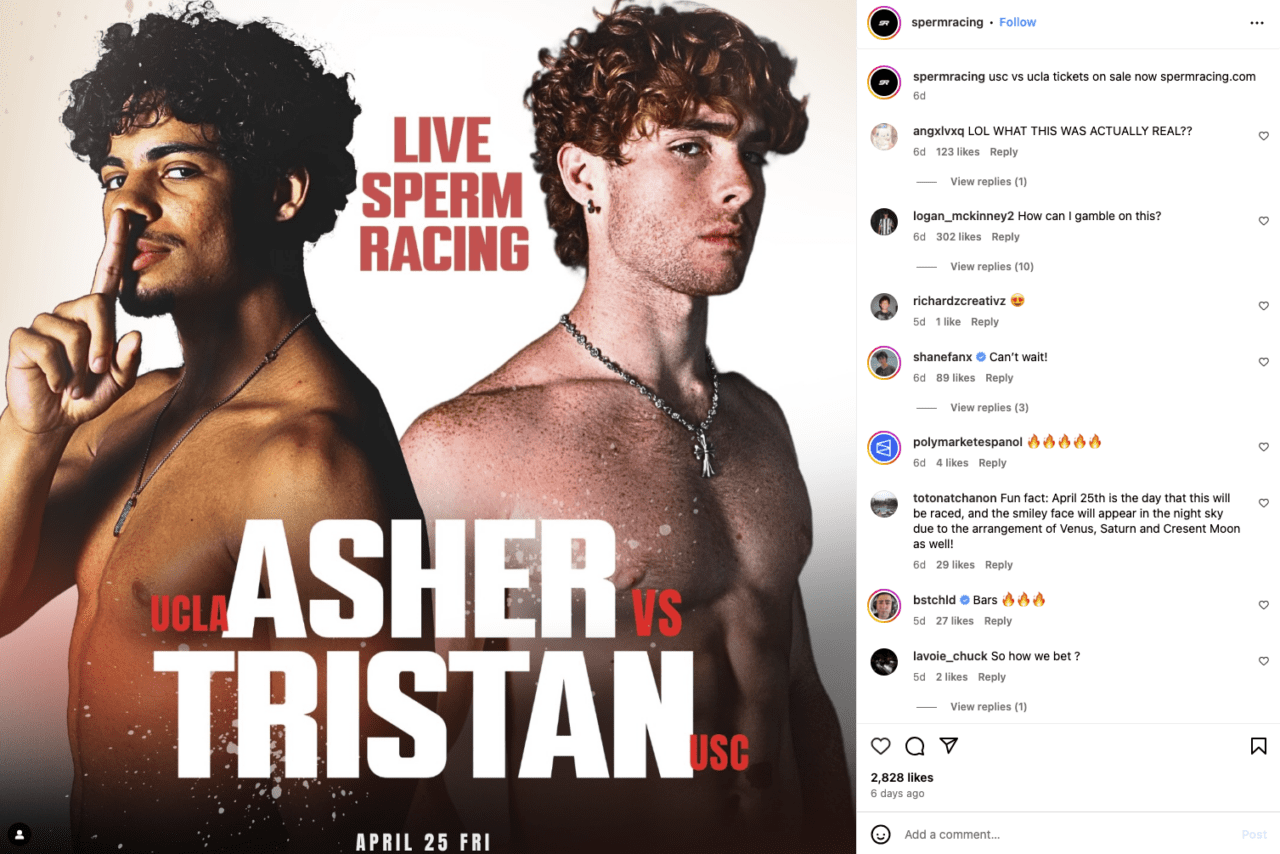This screenshot has width=1280, height=854.
Task: Open more options three-dot menu
Action: coord(1257,23)
